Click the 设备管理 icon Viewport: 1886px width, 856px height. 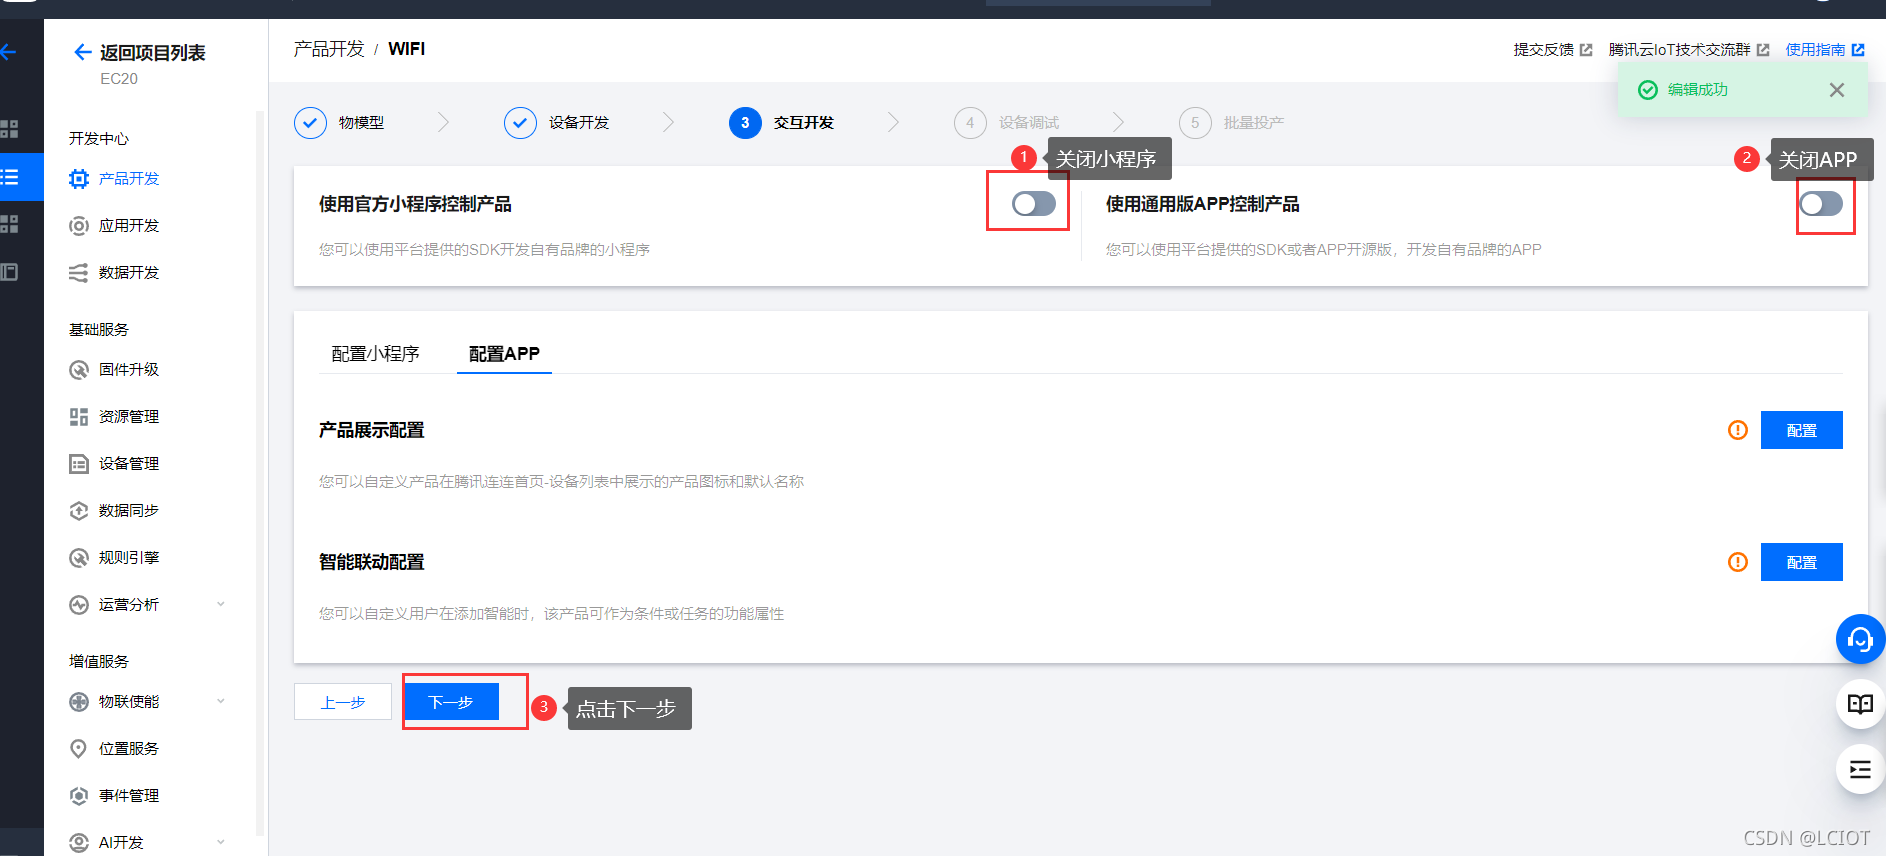79,464
